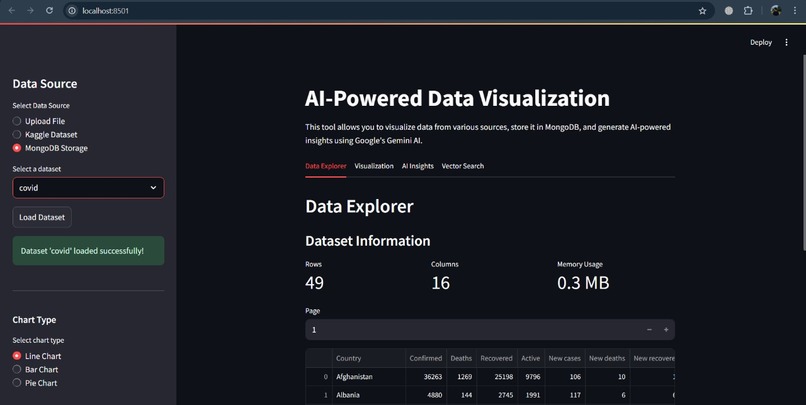The height and width of the screenshot is (405, 806).
Task: Click the Memory Usage value 0.3 MB
Action: coord(583,283)
